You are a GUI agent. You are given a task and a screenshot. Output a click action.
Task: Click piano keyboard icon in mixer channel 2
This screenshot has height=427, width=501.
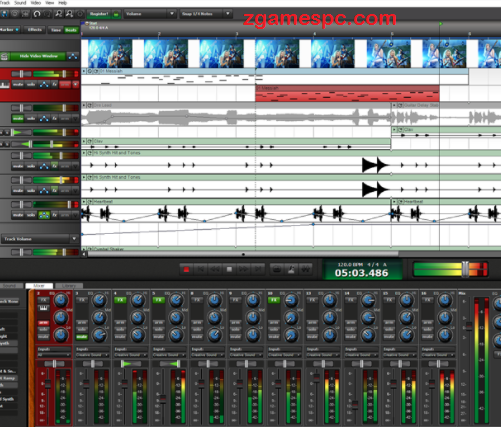(x=43, y=308)
